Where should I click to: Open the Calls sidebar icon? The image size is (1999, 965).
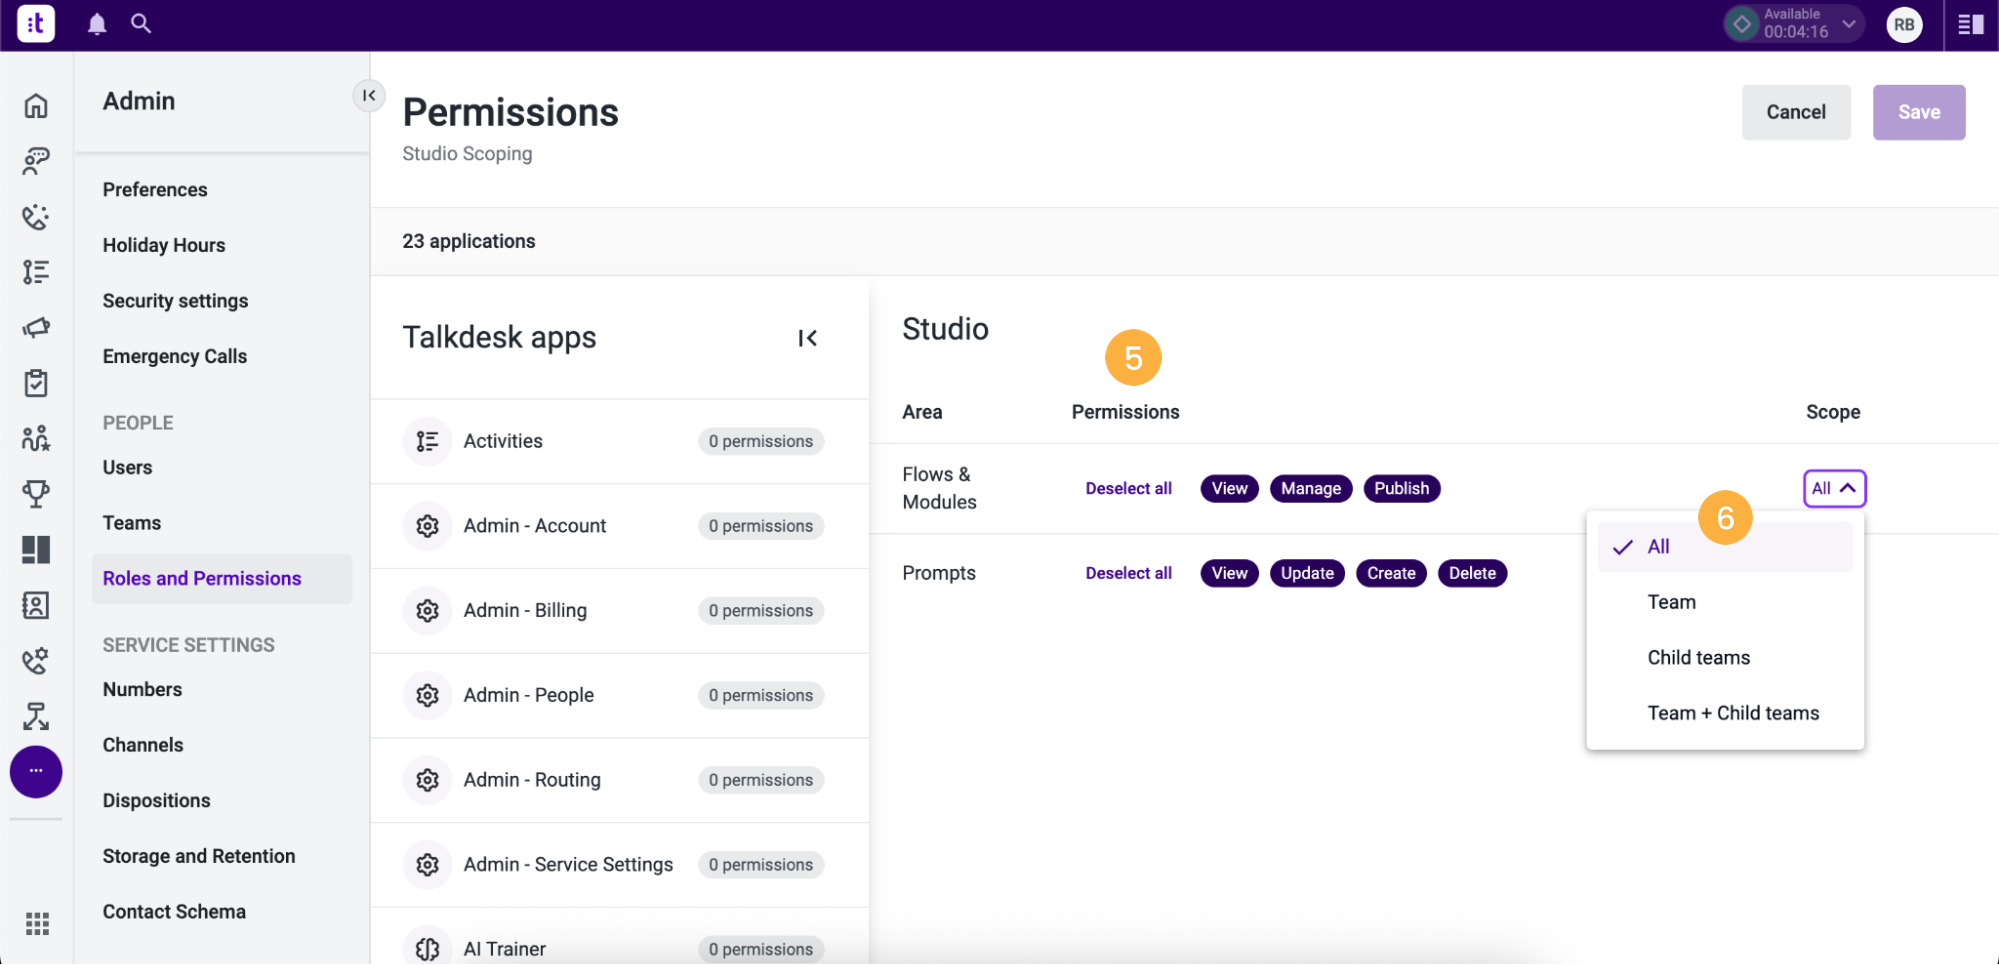coord(36,217)
